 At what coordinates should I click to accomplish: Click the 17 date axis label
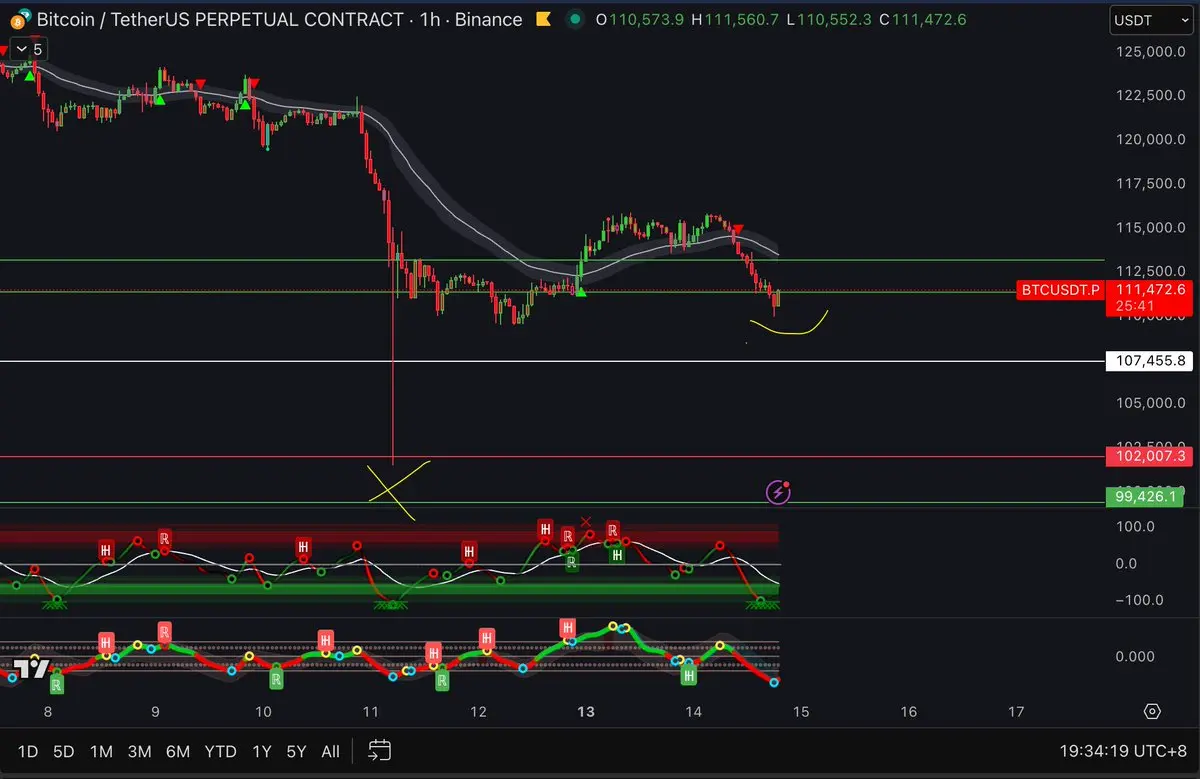point(1016,712)
